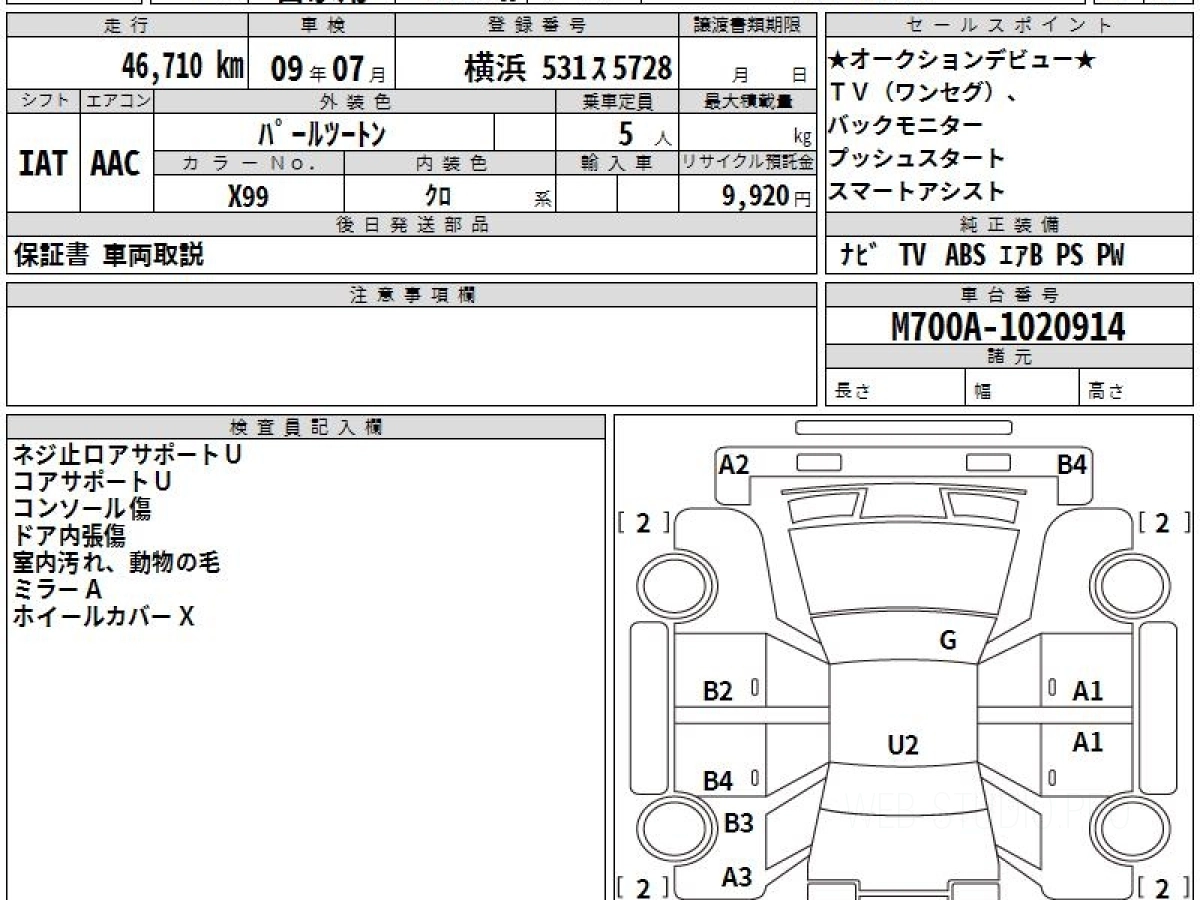Screen dimensions: 1200x900
Task: Click the empty 注意事項 notes field
Action: pos(412,356)
